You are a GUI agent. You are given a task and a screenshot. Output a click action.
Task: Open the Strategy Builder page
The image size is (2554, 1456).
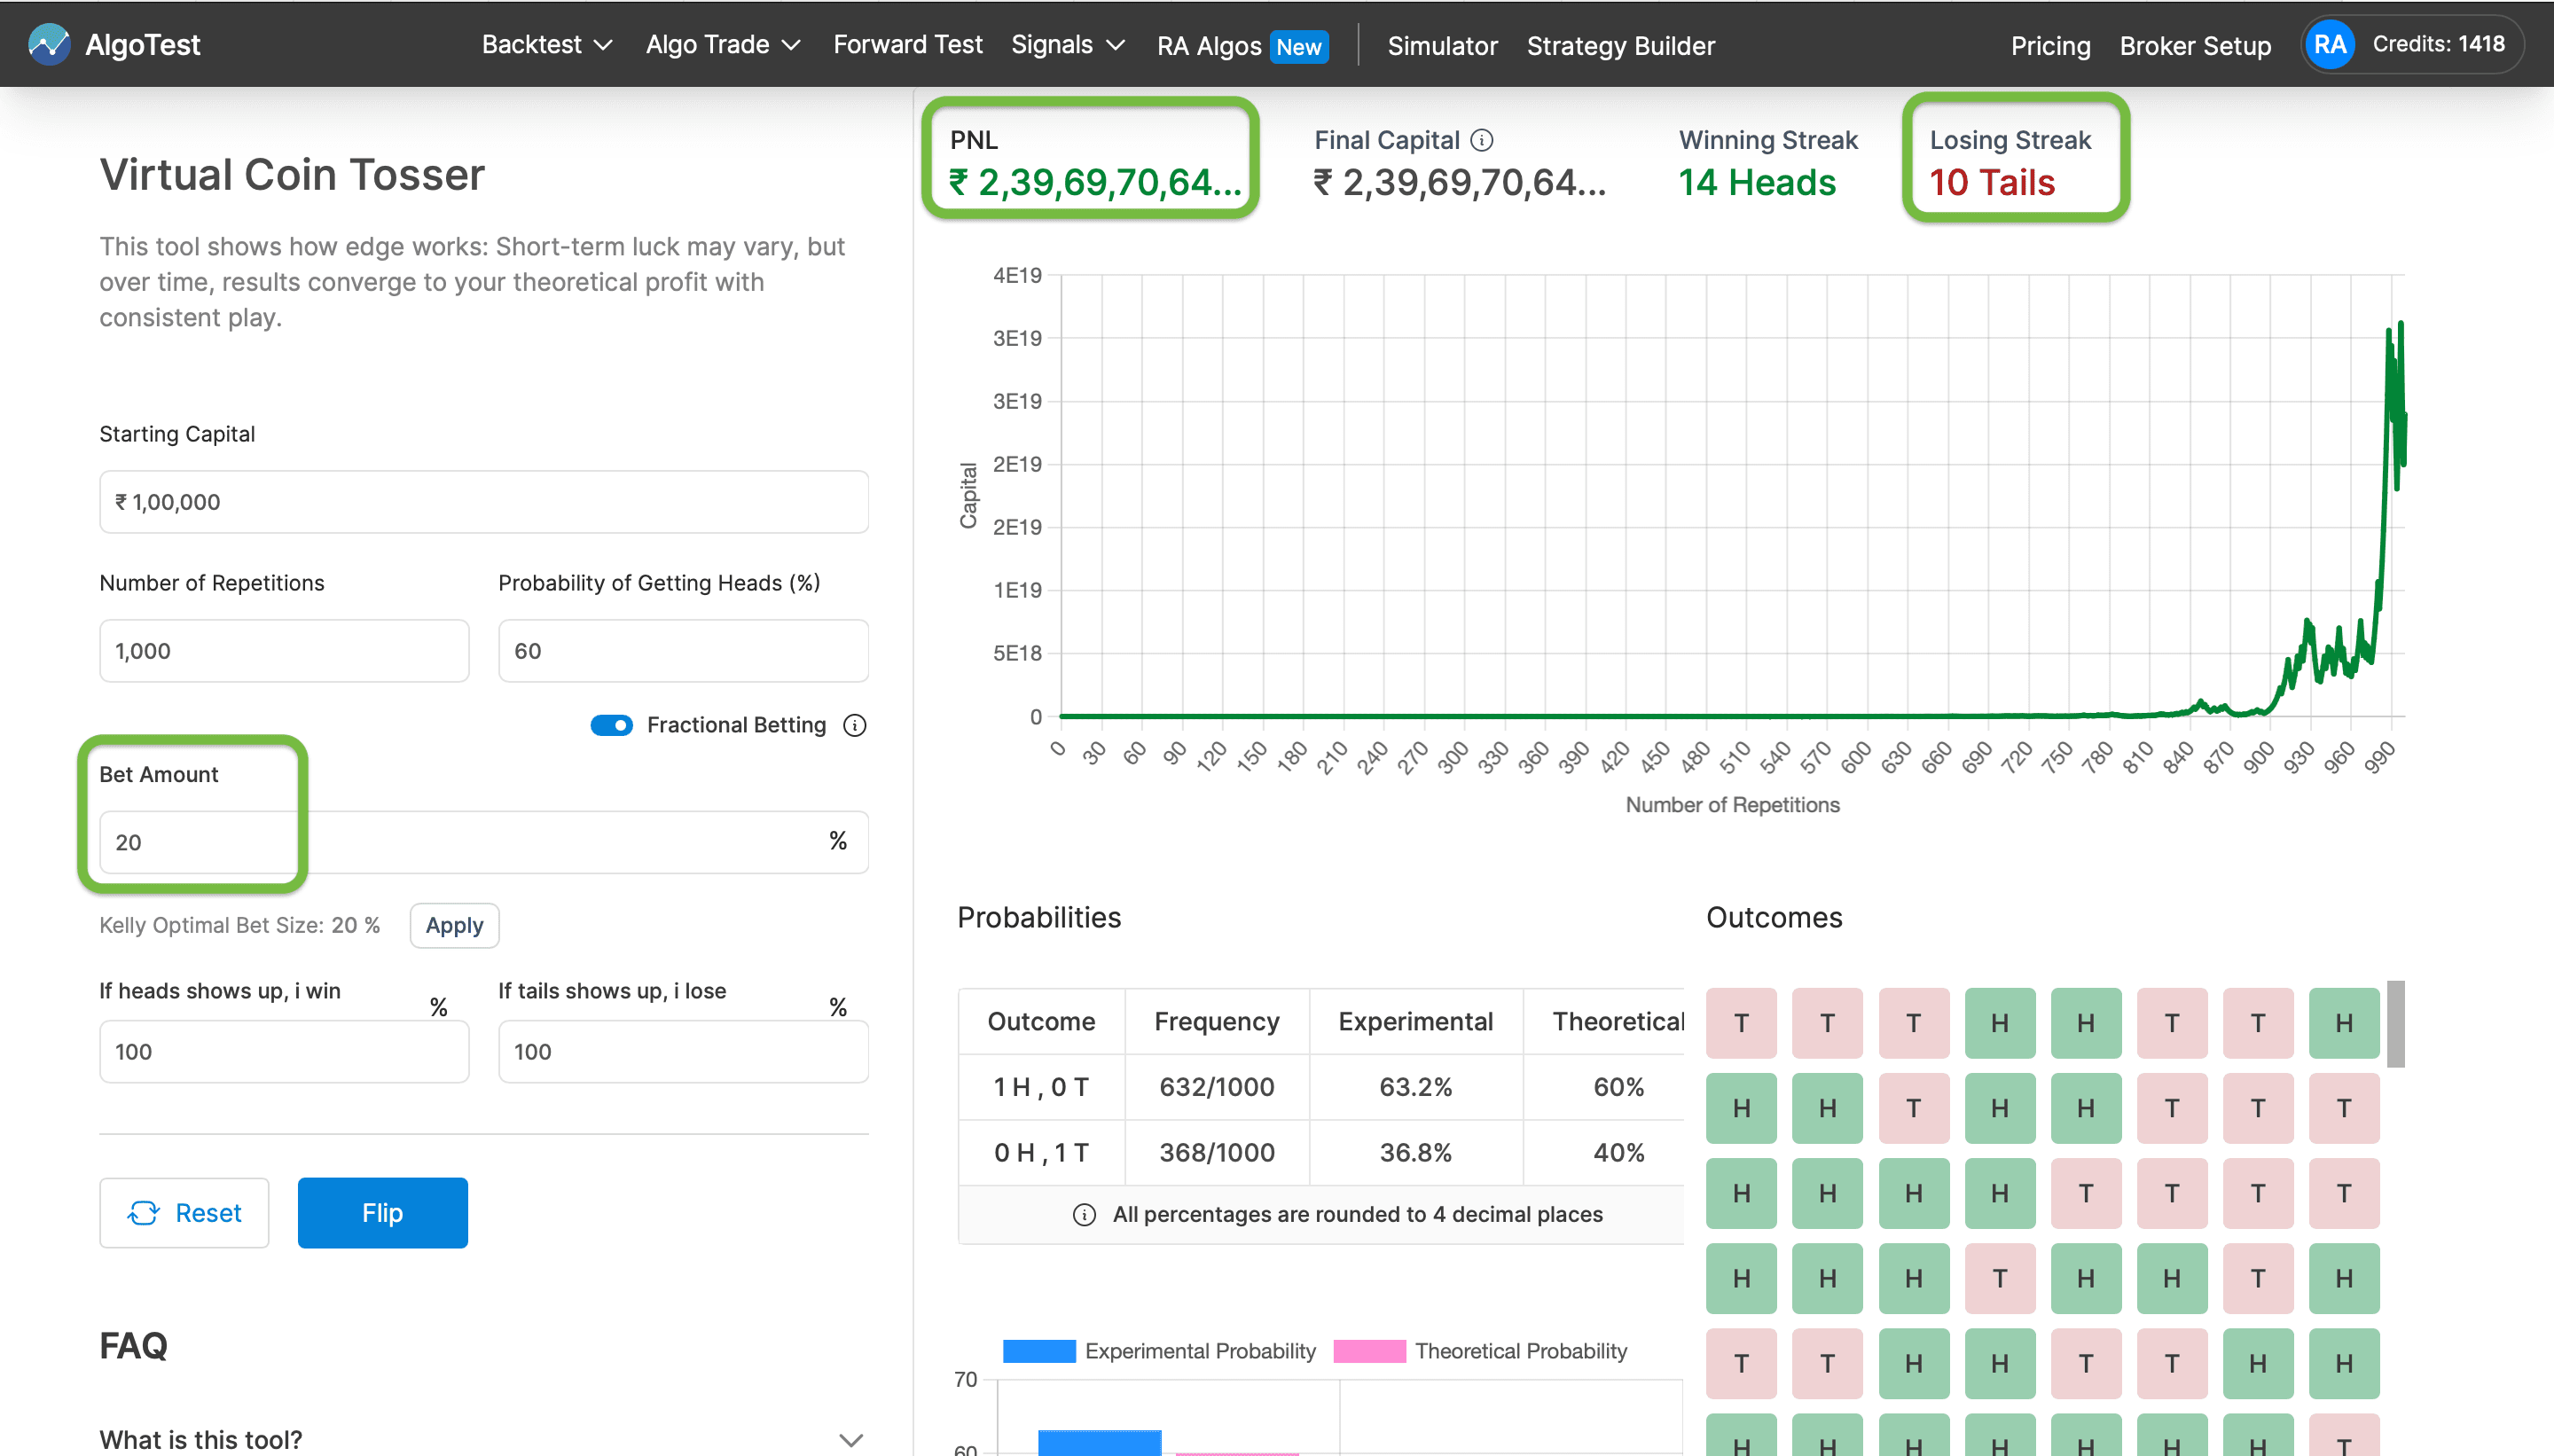pyautogui.click(x=1620, y=46)
